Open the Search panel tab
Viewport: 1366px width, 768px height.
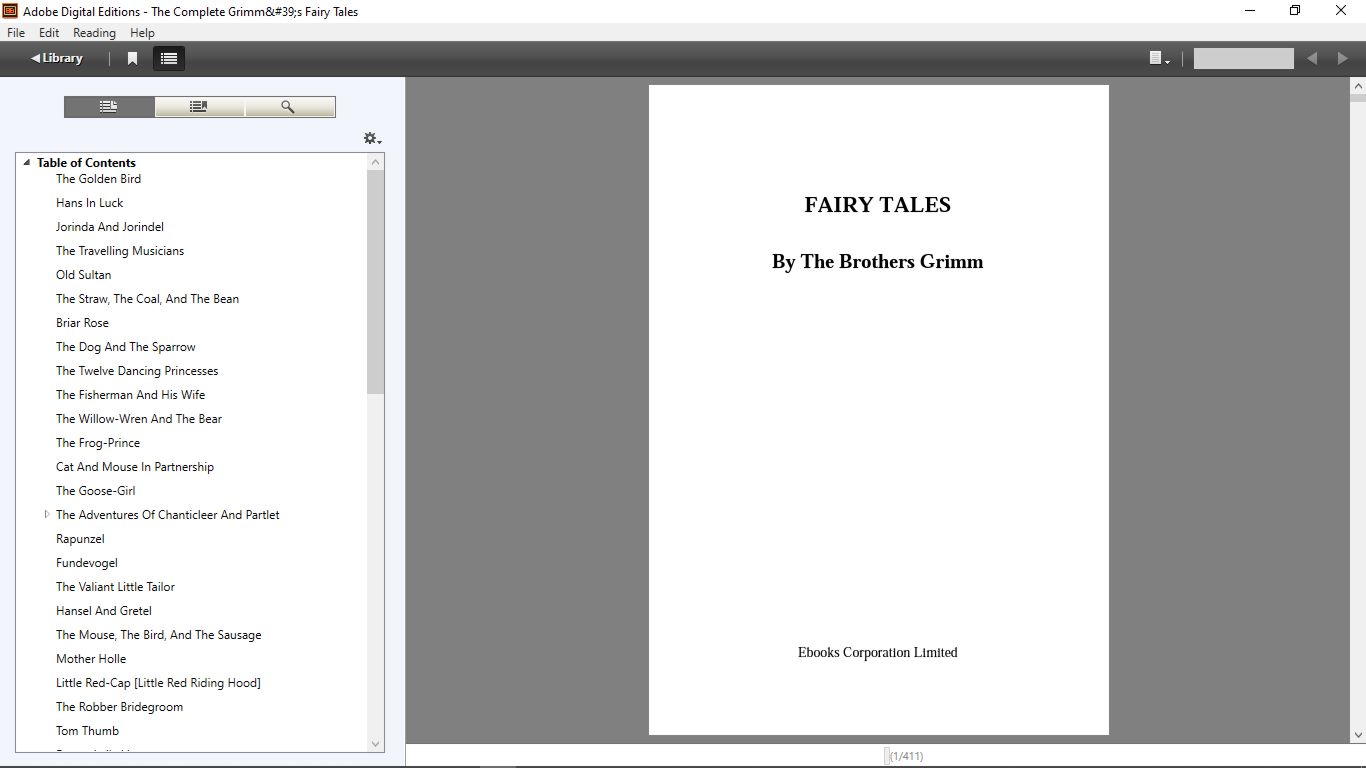coord(289,107)
